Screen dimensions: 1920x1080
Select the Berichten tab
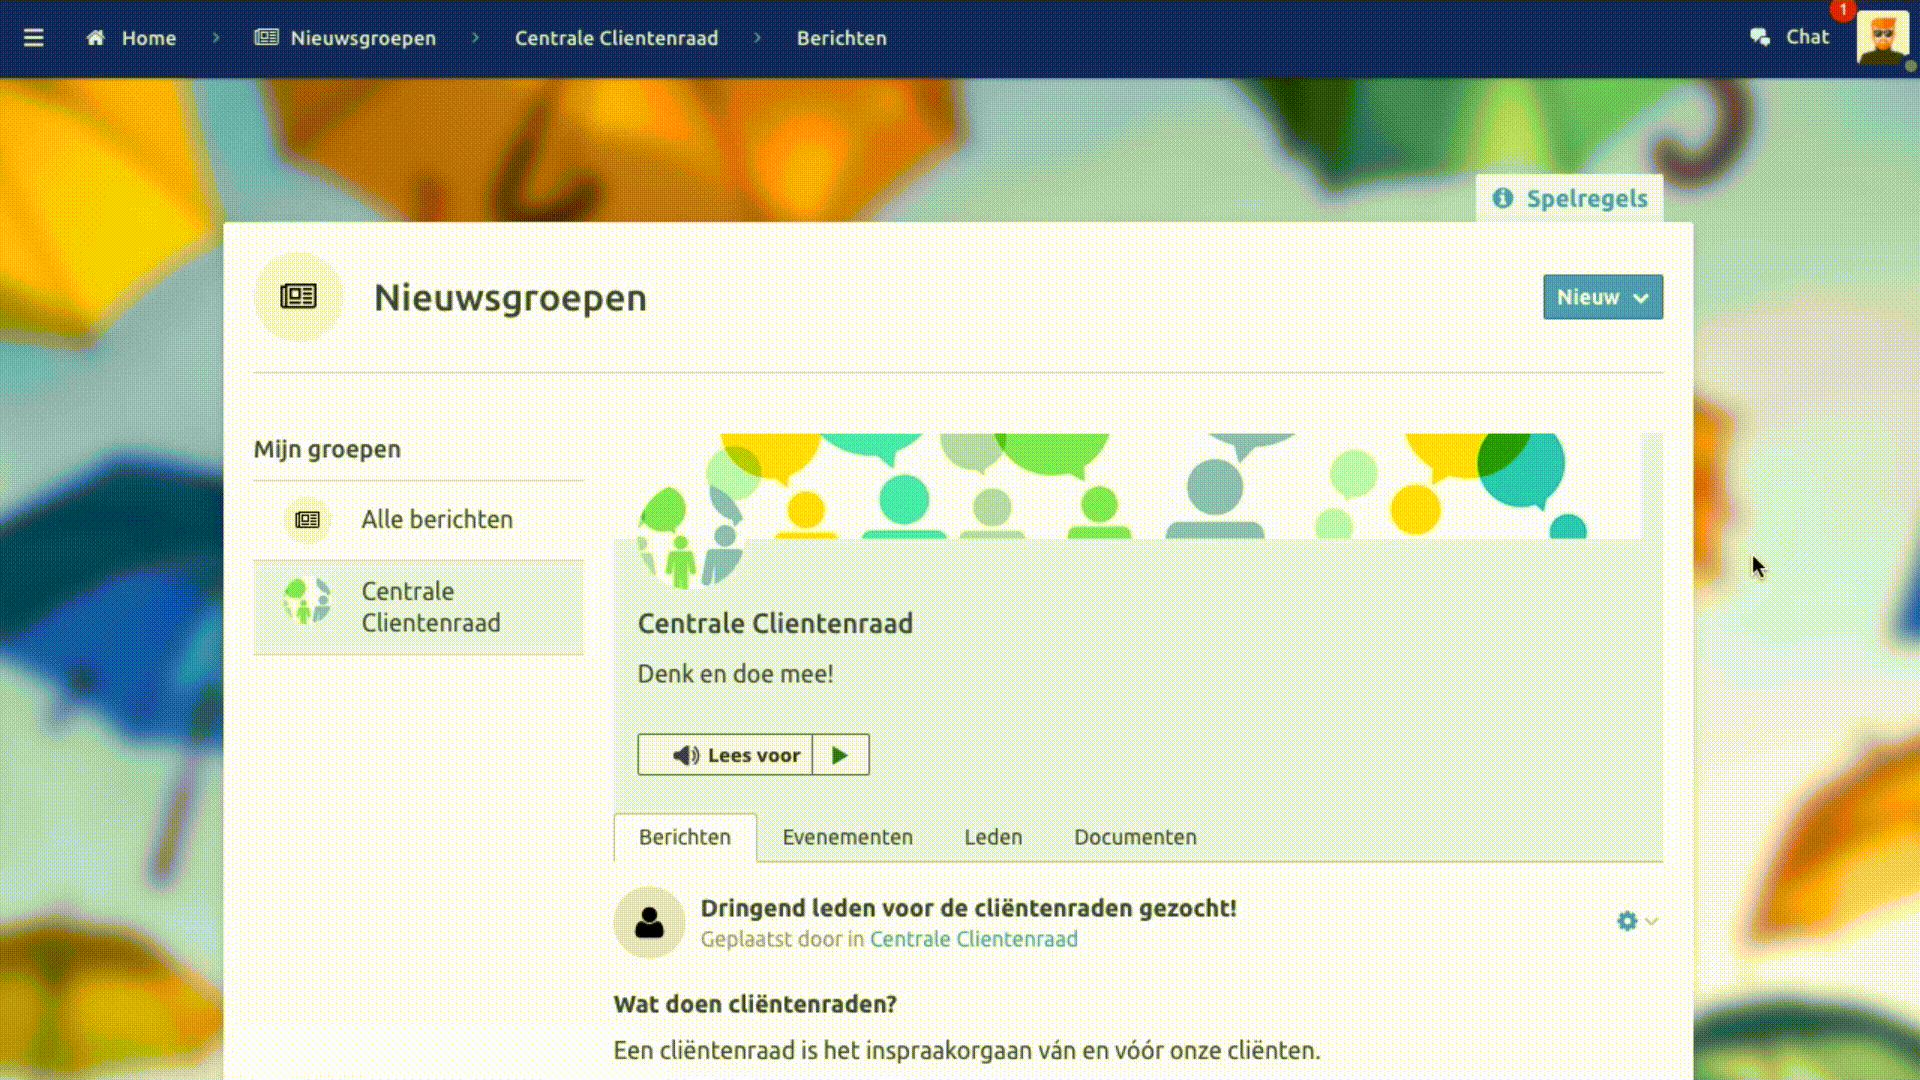(685, 837)
